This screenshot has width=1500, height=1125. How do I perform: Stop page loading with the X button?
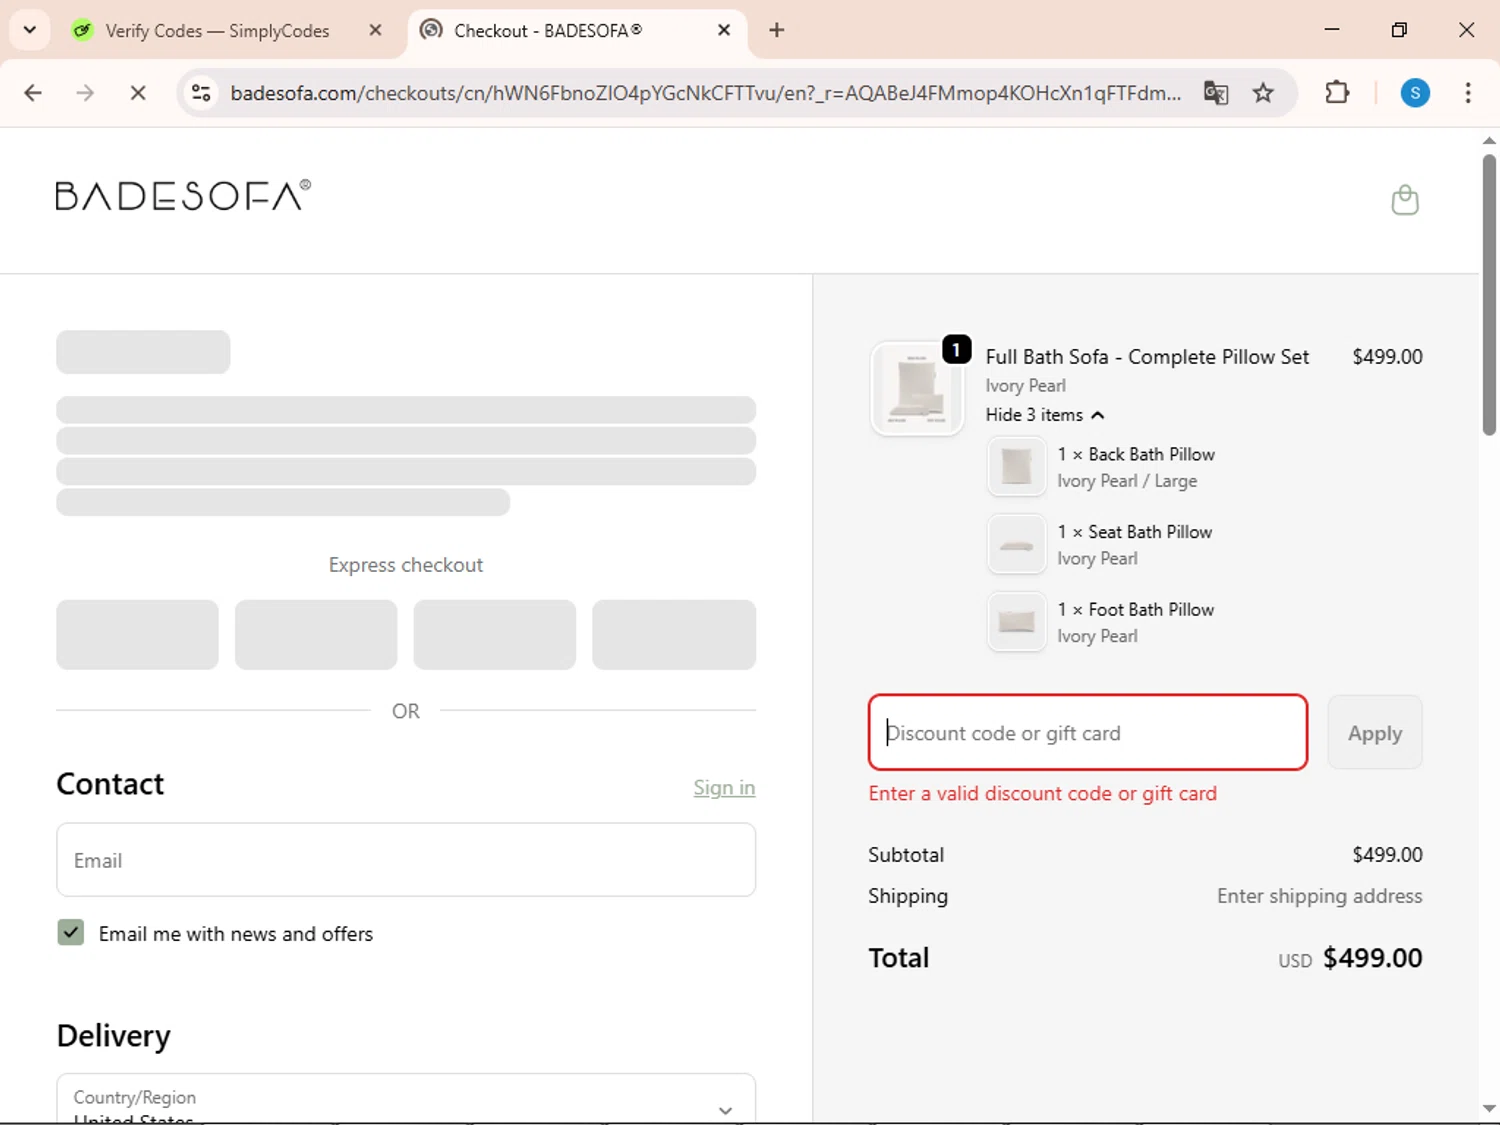pos(138,93)
